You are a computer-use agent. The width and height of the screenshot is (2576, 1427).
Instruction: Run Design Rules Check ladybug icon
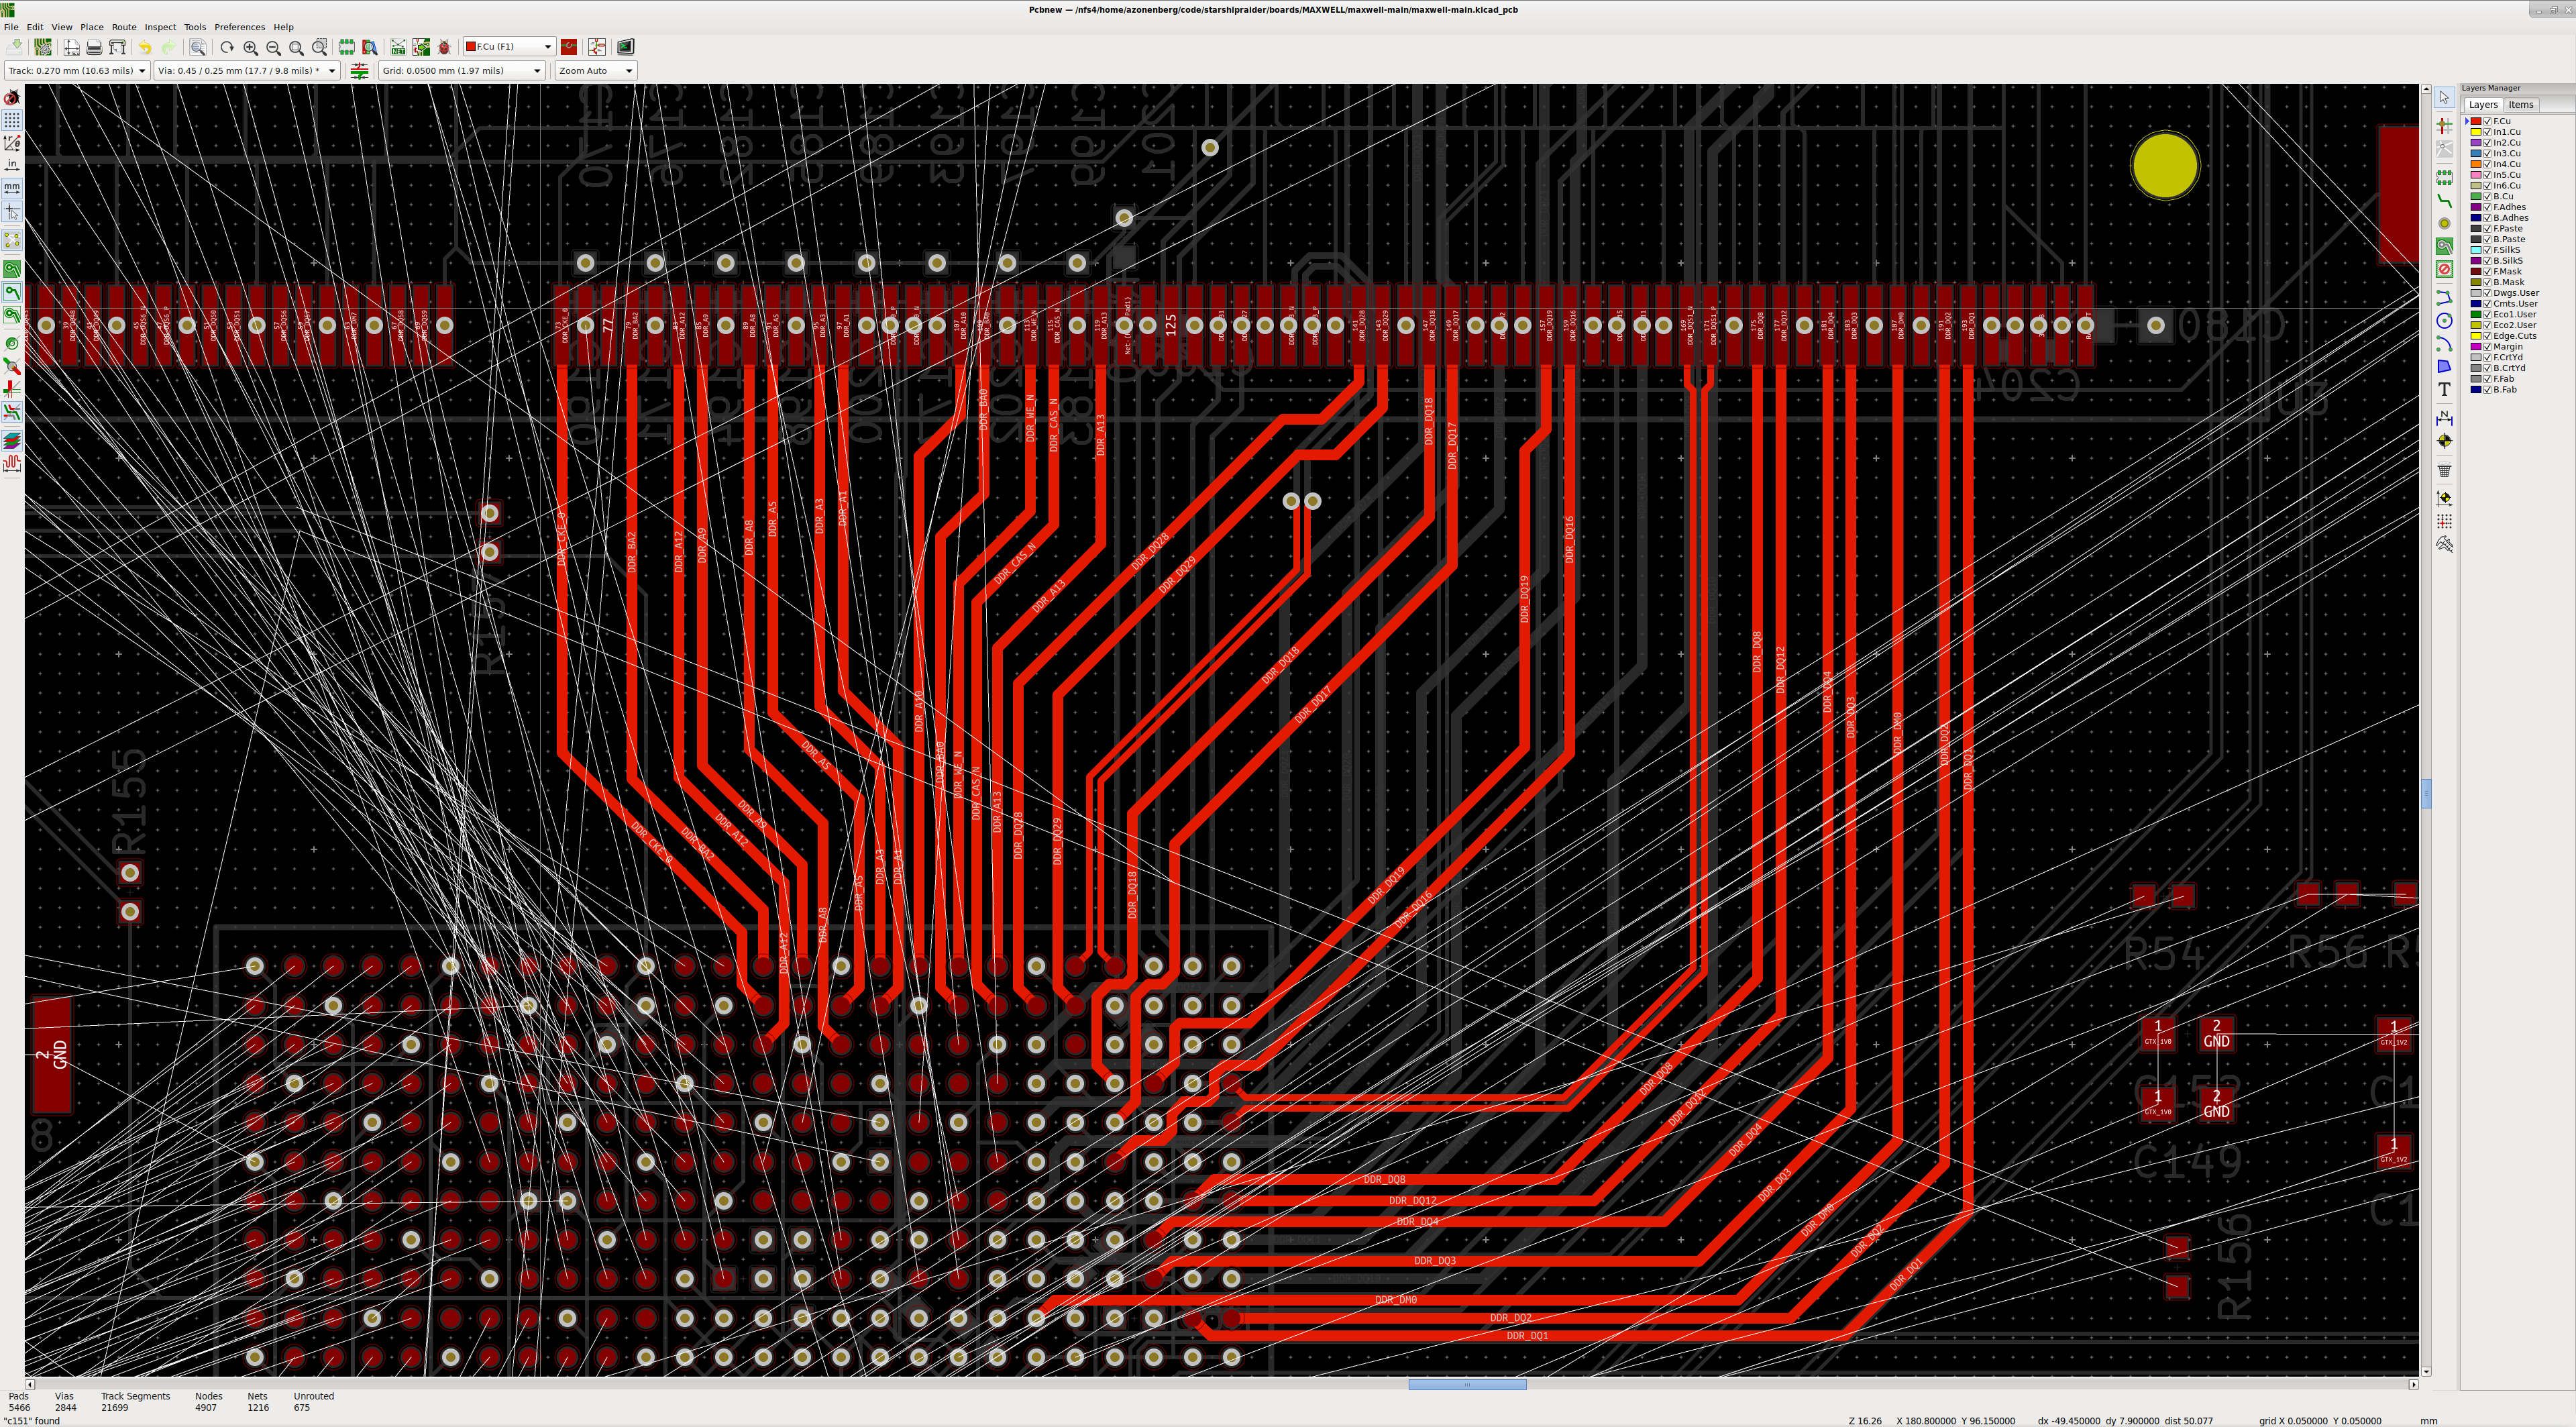(444, 47)
